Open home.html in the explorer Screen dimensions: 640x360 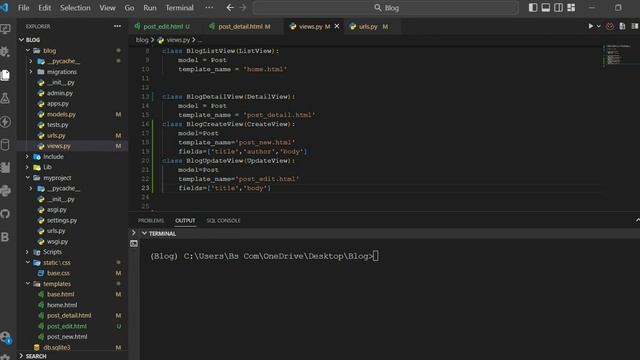(x=62, y=305)
